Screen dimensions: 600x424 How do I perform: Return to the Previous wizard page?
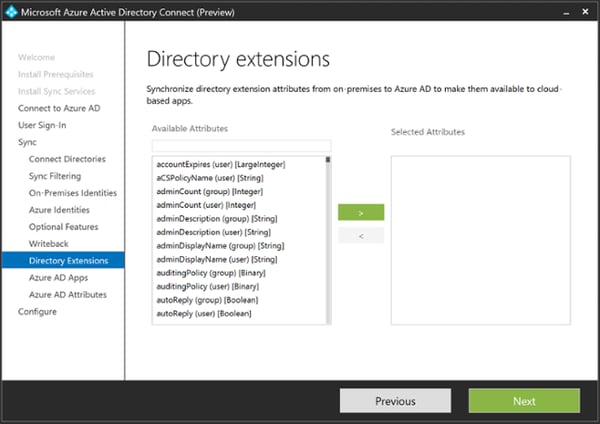pos(395,401)
